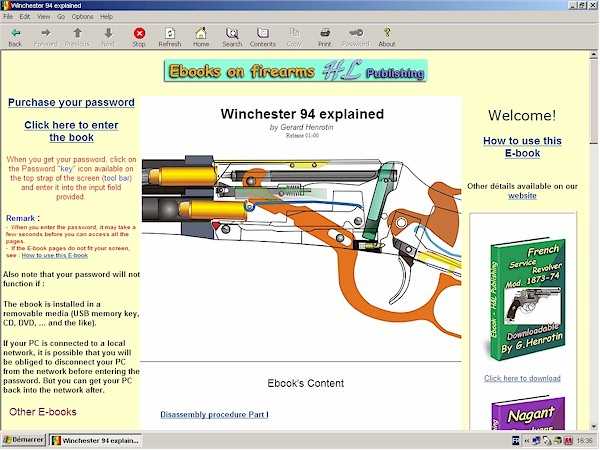Click French Service Revolver book cover thumbnail
This screenshot has height=450, width=600.
(527, 300)
